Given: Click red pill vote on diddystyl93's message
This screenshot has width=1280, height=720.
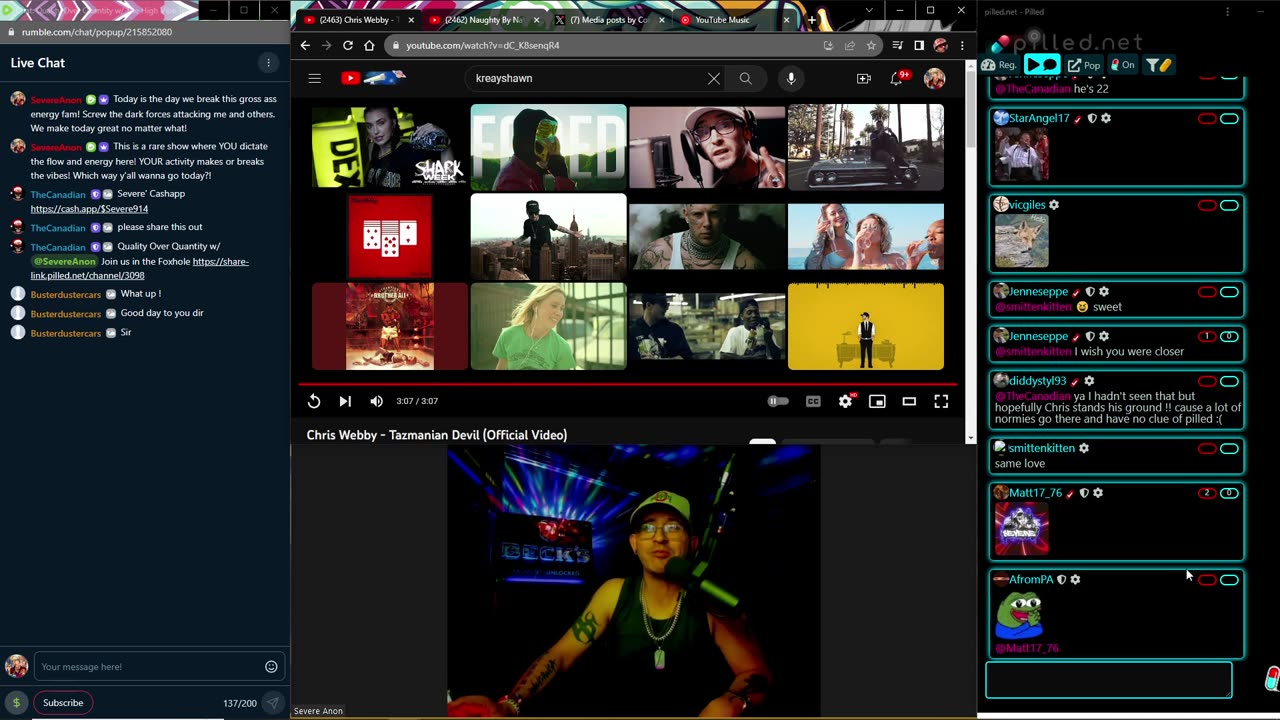Looking at the screenshot, I should point(1207,382).
